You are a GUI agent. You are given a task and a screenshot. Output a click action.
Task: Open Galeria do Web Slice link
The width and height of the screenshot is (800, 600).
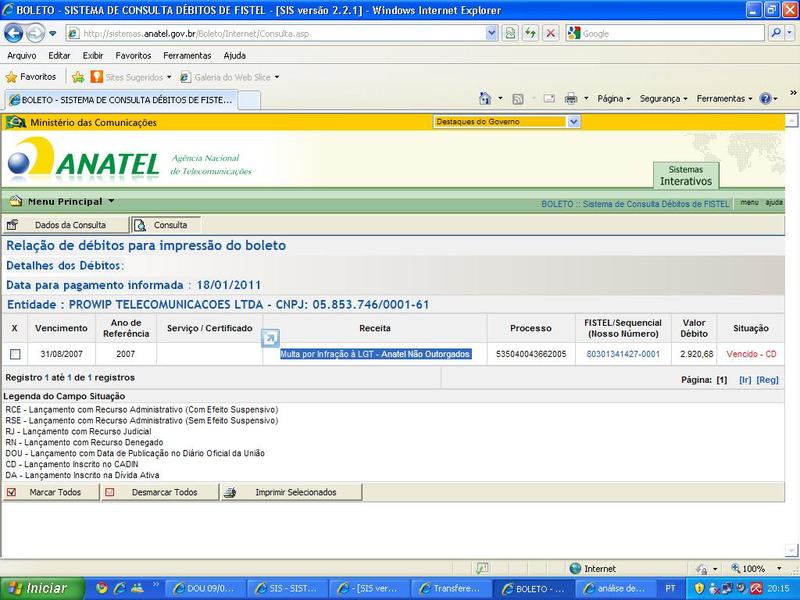230,77
